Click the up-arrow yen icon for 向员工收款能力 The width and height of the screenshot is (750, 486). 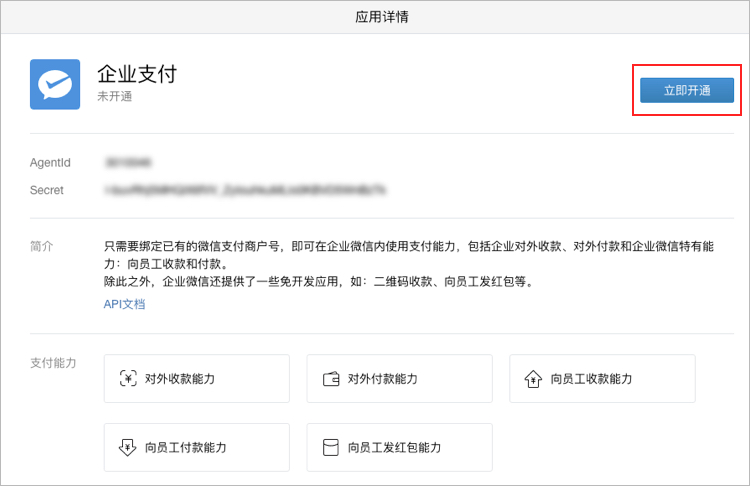(x=533, y=379)
